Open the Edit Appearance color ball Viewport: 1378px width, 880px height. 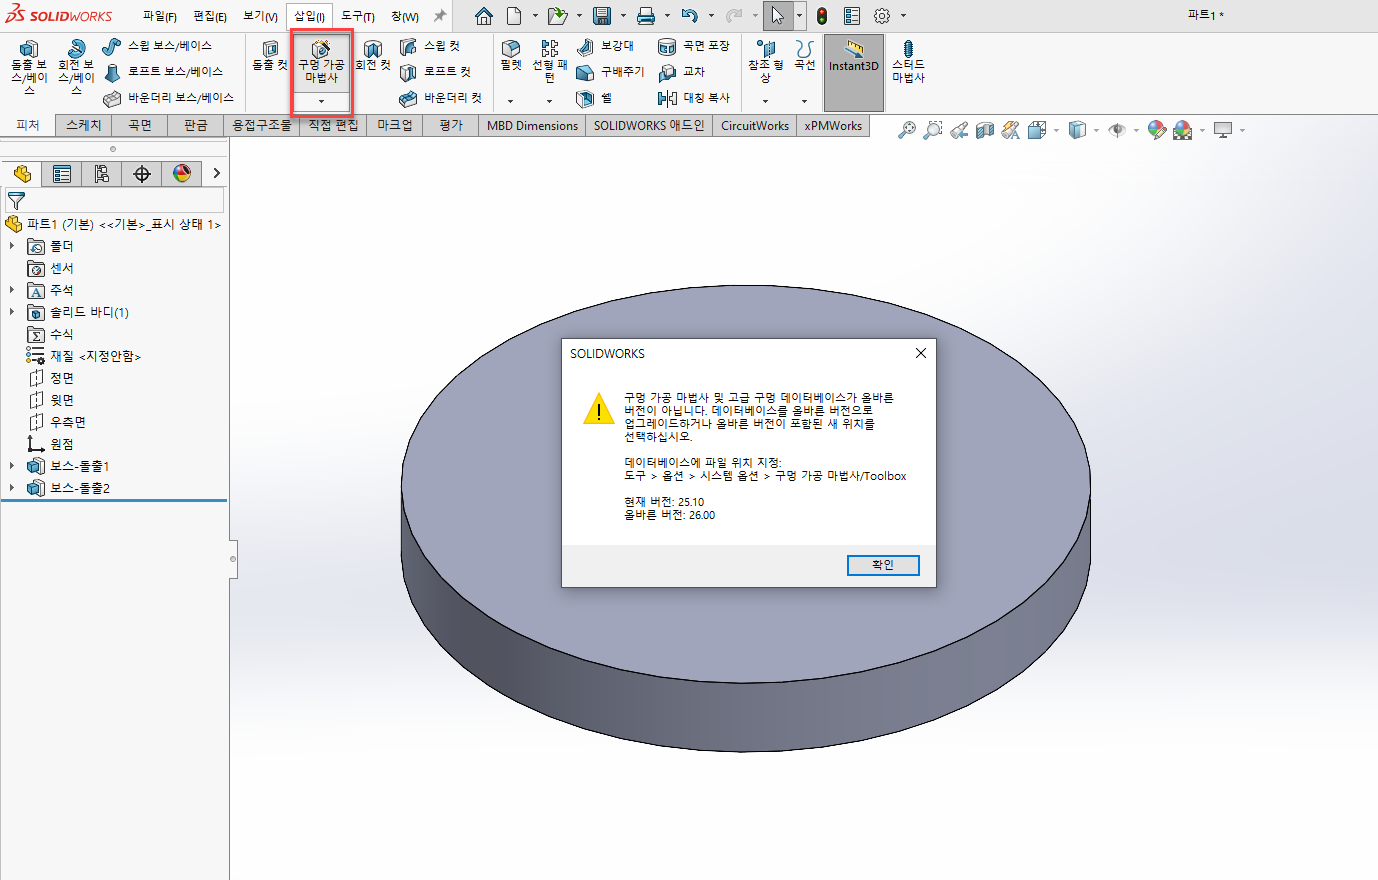[1157, 130]
